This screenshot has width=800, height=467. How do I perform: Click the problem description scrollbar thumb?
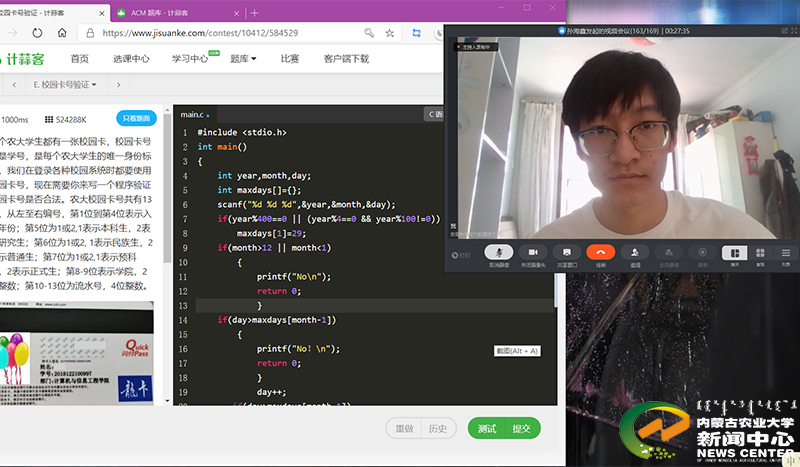tap(166, 188)
